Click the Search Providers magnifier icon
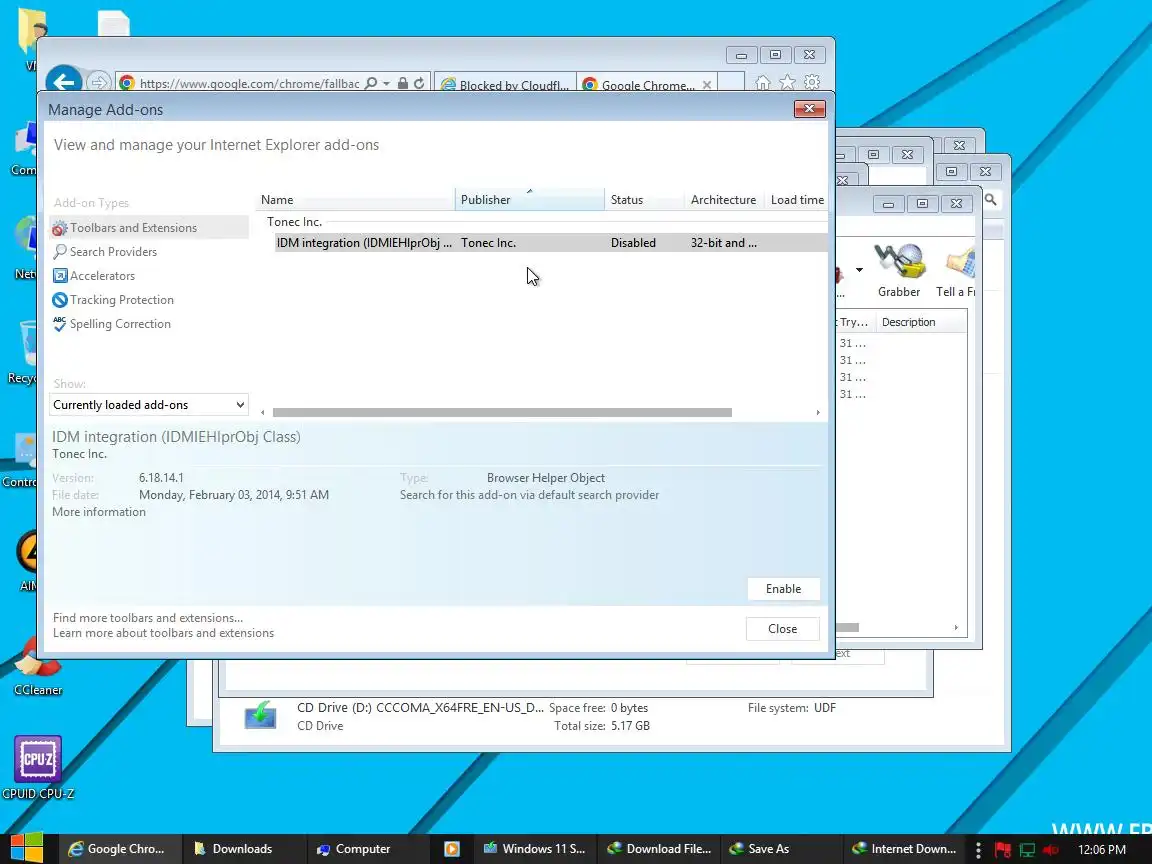 60,252
